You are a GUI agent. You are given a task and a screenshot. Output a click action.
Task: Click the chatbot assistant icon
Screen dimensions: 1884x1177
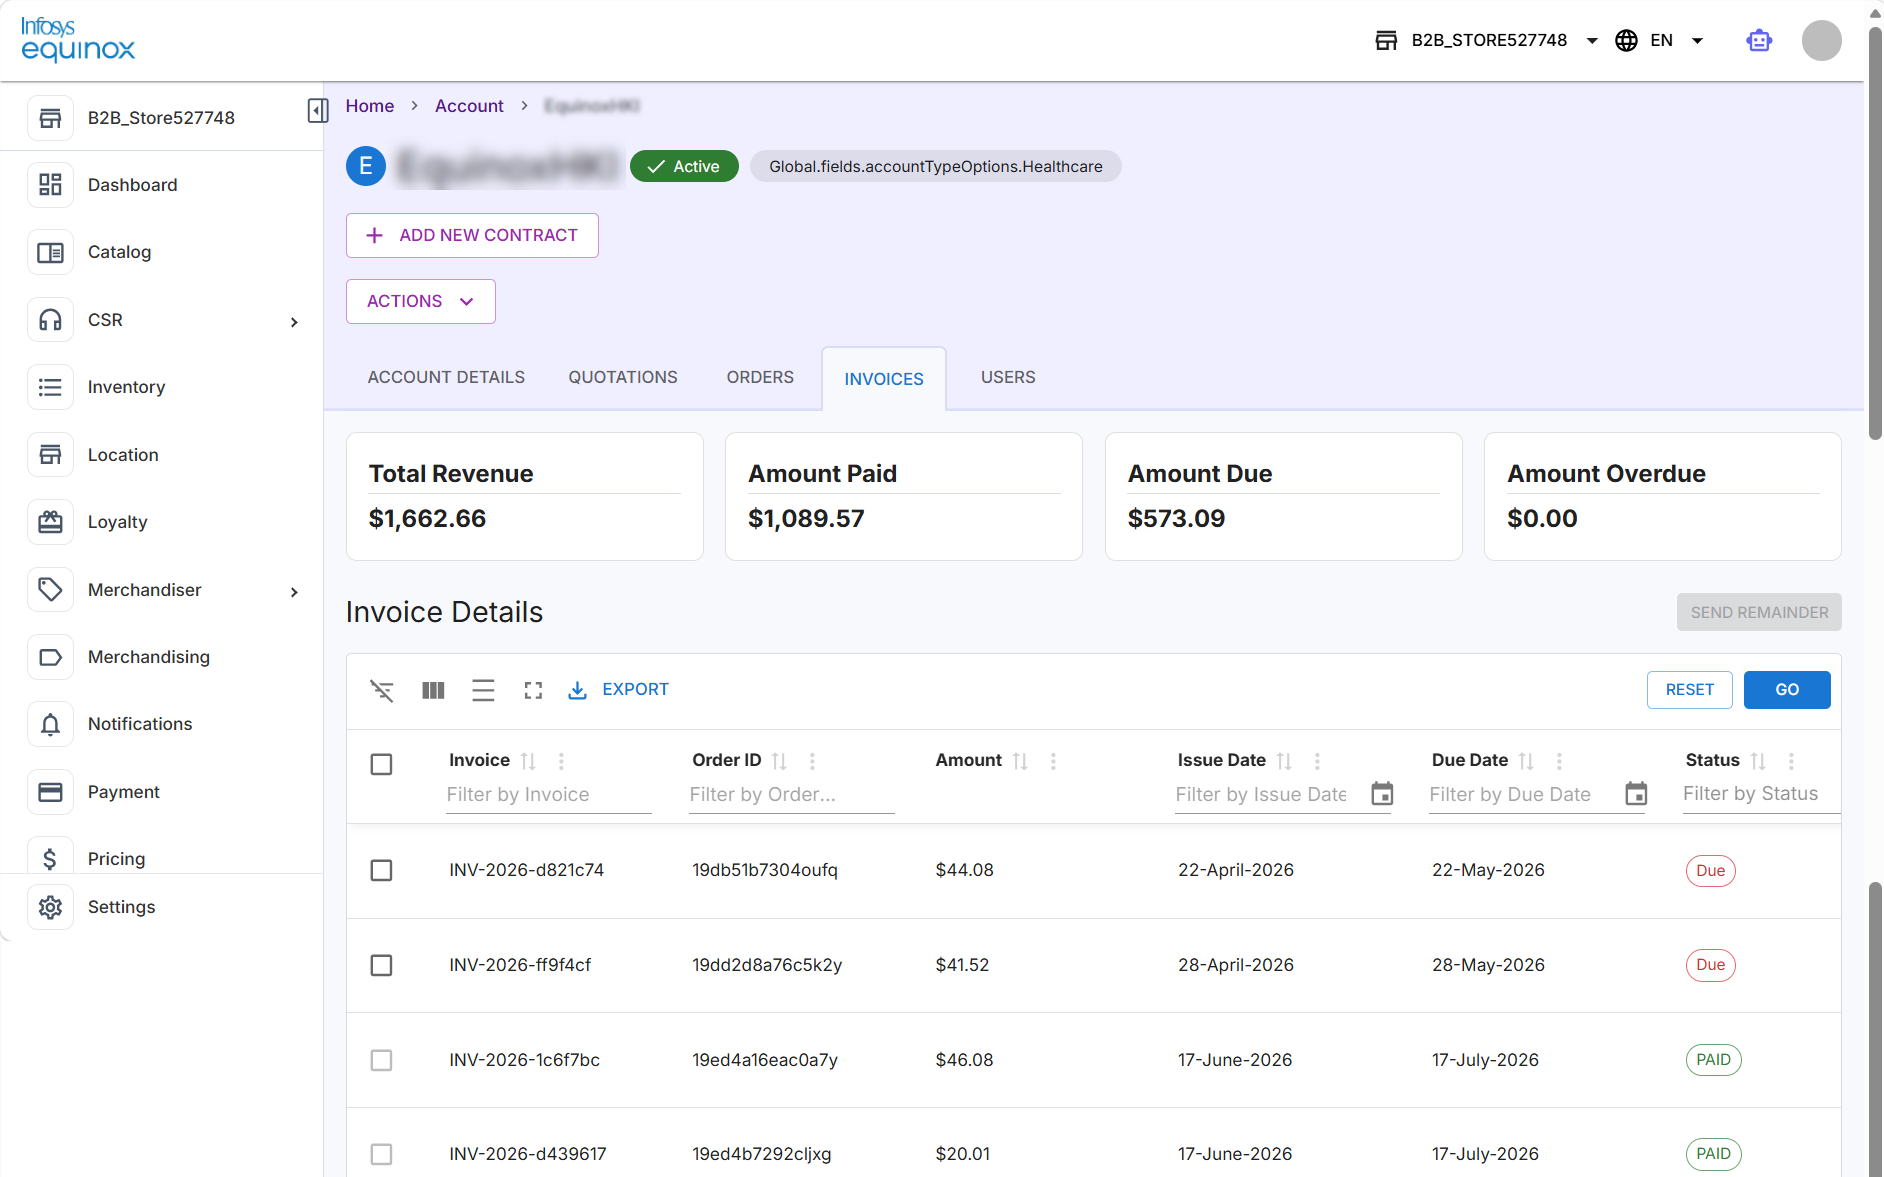1759,40
